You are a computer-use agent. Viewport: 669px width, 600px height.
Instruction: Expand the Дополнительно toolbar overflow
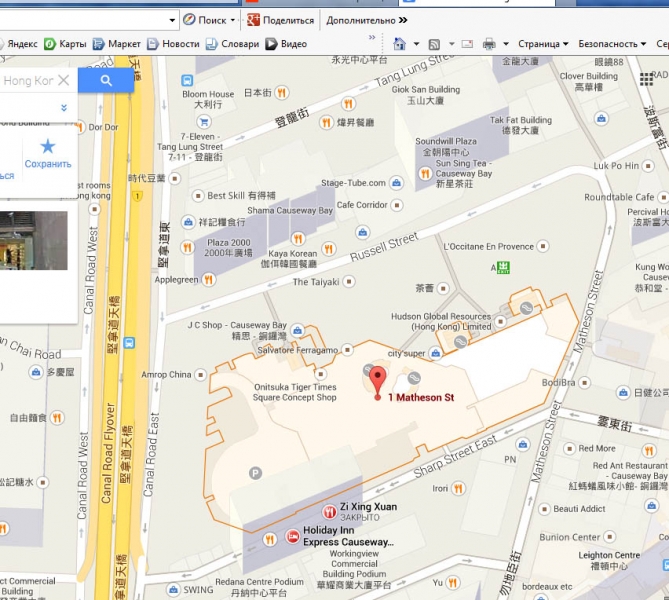tap(403, 20)
